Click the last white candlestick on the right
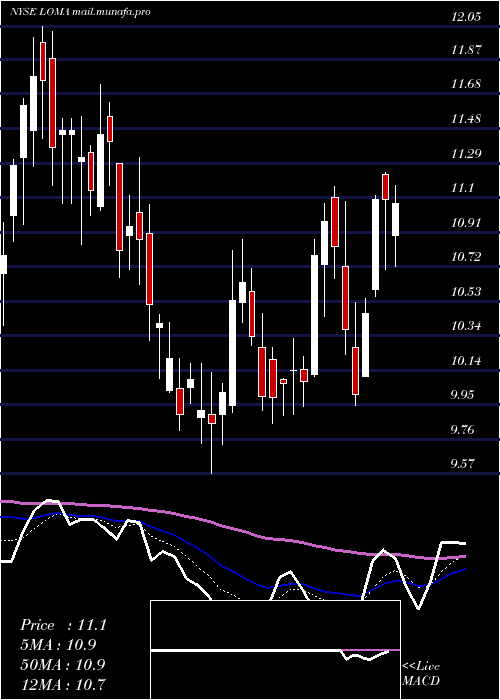This screenshot has width=500, height=700. point(395,219)
